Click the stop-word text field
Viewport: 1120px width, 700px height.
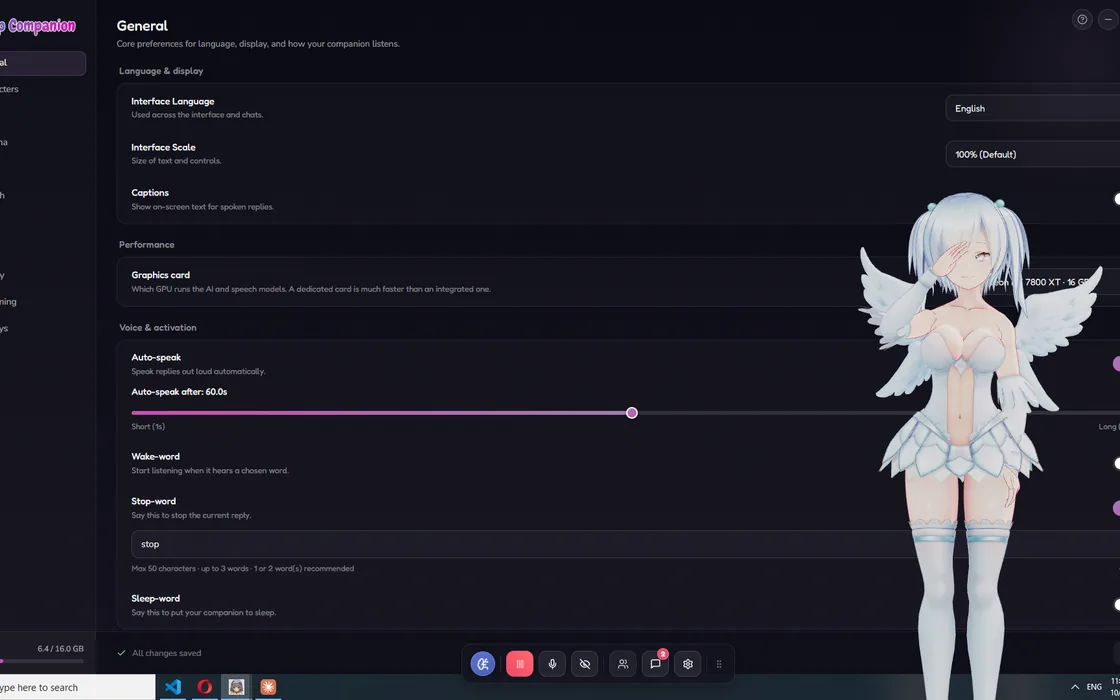[626, 544]
